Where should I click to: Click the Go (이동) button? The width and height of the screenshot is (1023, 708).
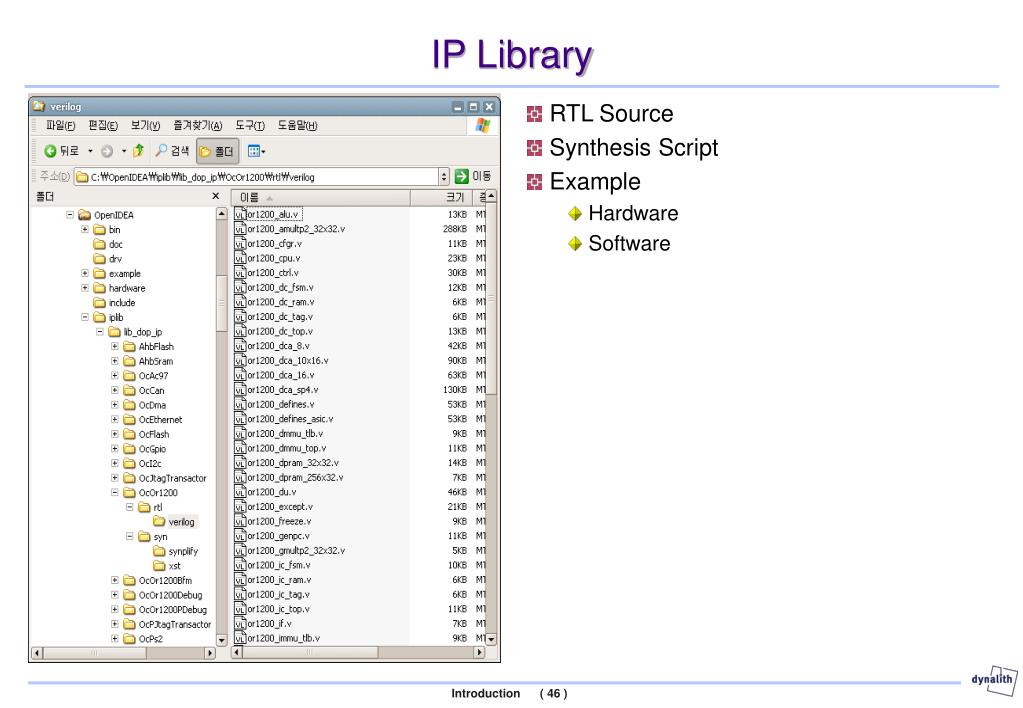[x=473, y=176]
